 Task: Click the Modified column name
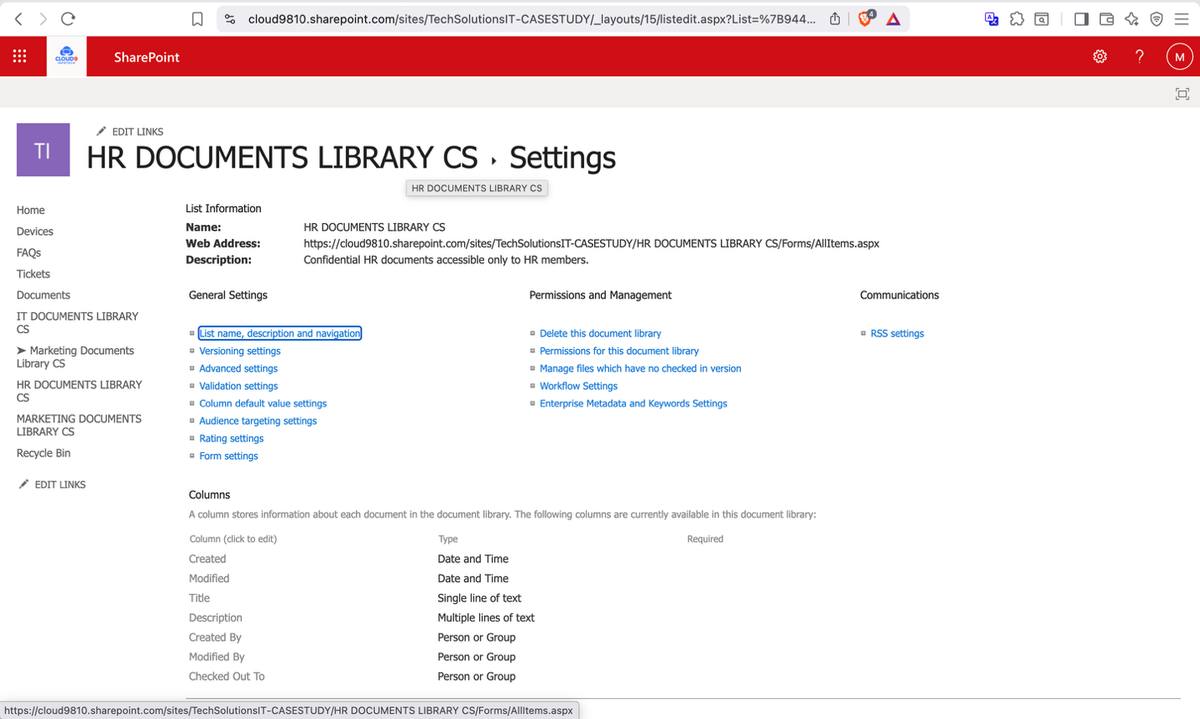(209, 578)
